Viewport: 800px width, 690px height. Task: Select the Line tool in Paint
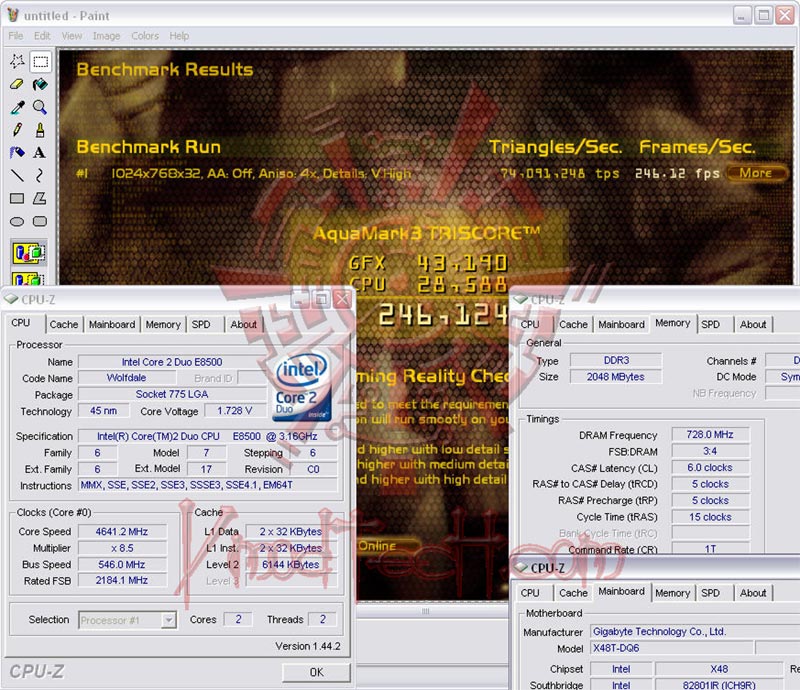click(x=17, y=175)
